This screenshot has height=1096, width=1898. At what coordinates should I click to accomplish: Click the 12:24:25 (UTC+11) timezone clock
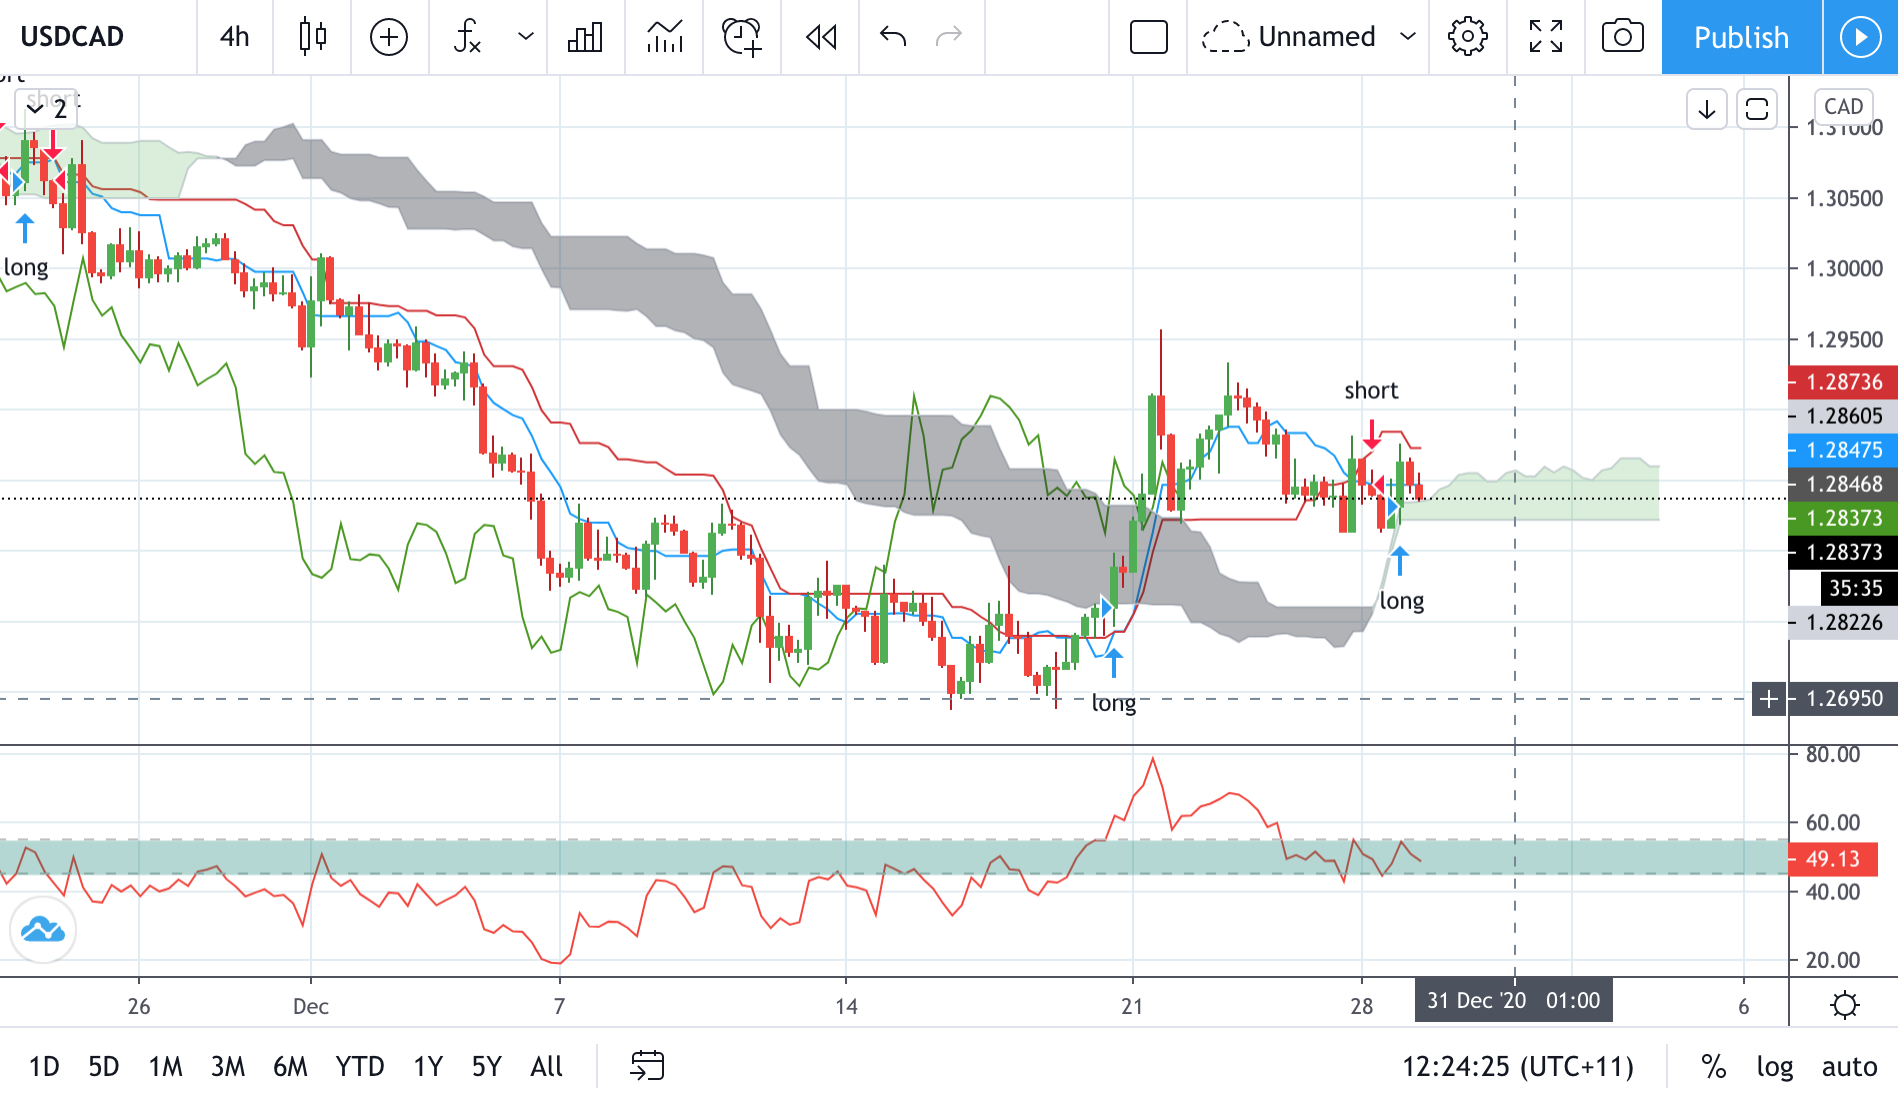pyautogui.click(x=1517, y=1067)
